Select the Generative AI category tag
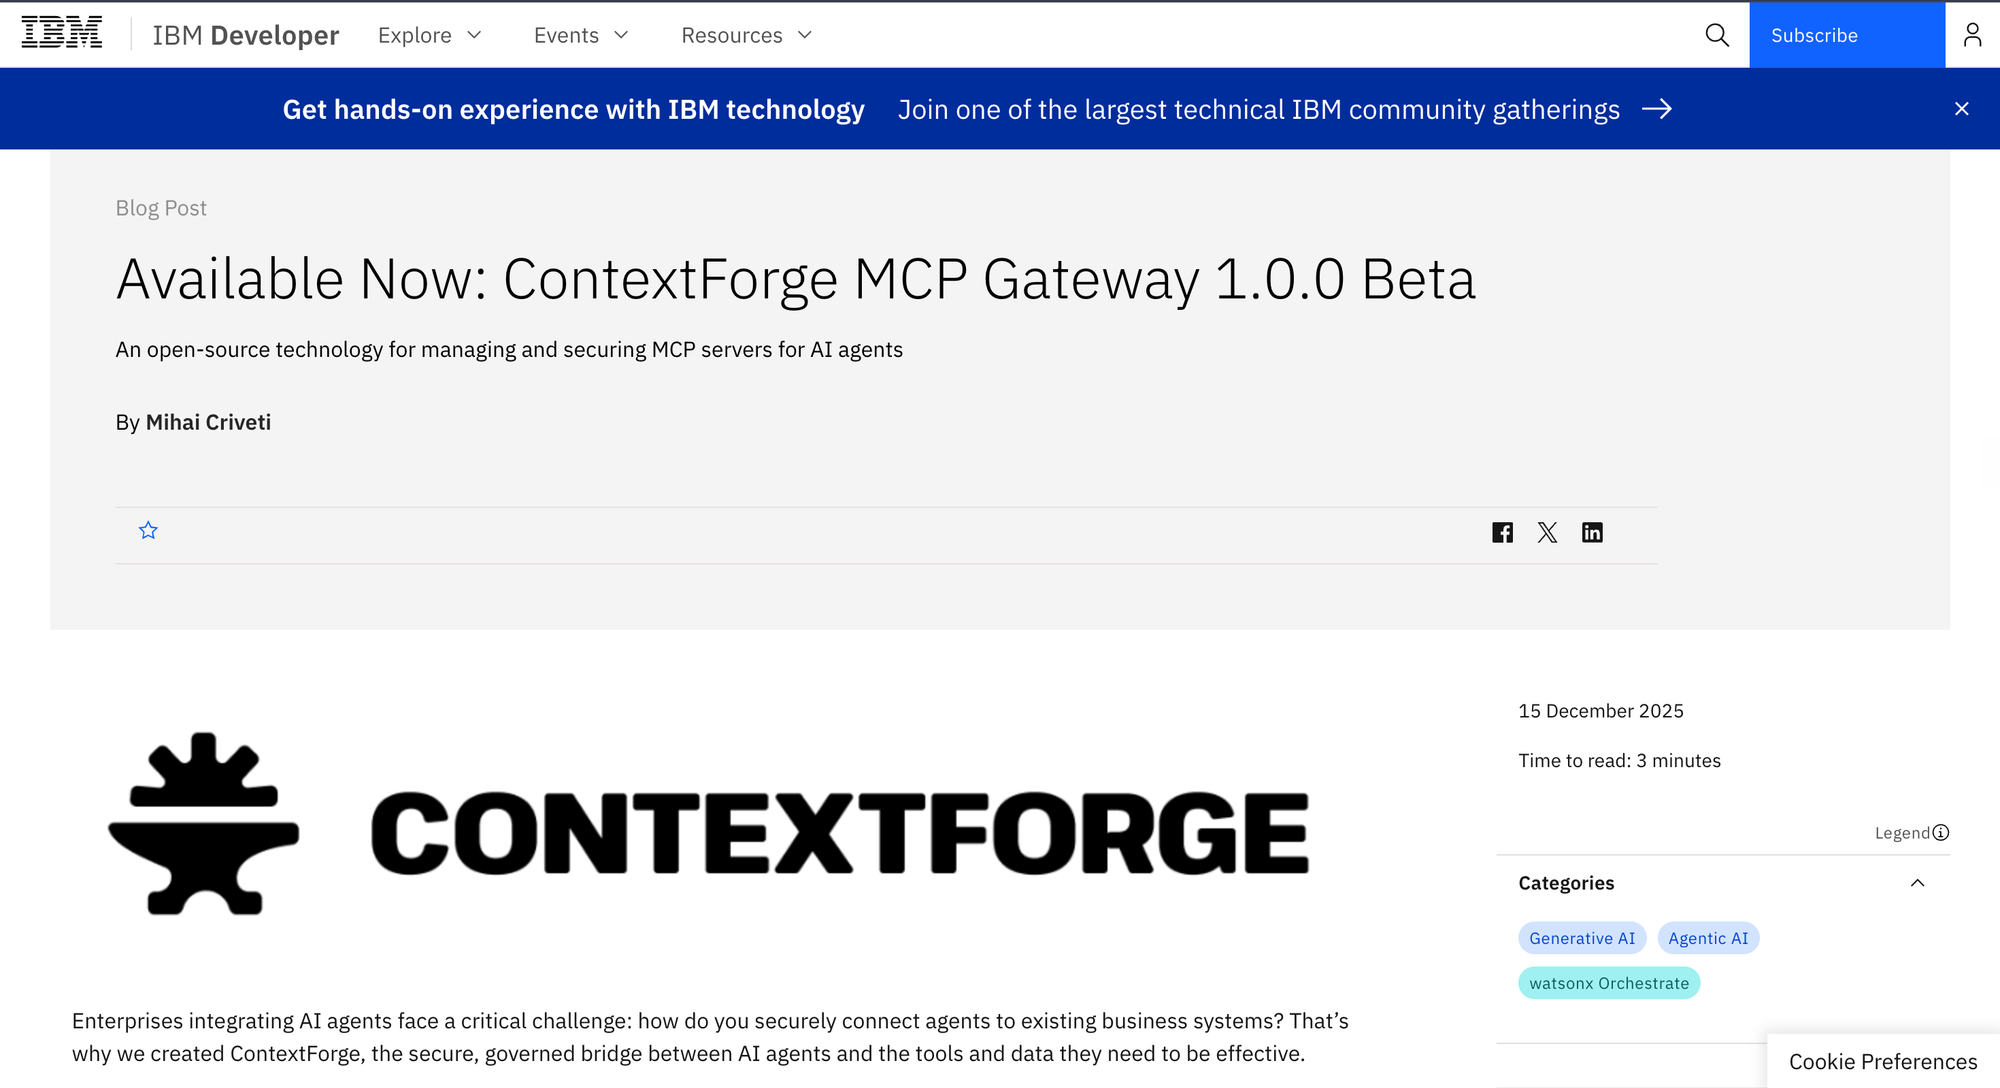 pos(1582,938)
